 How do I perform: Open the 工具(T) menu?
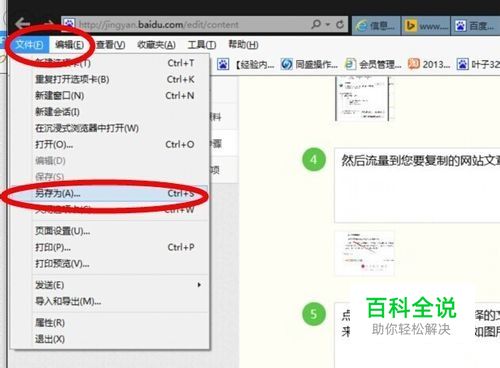[x=202, y=45]
